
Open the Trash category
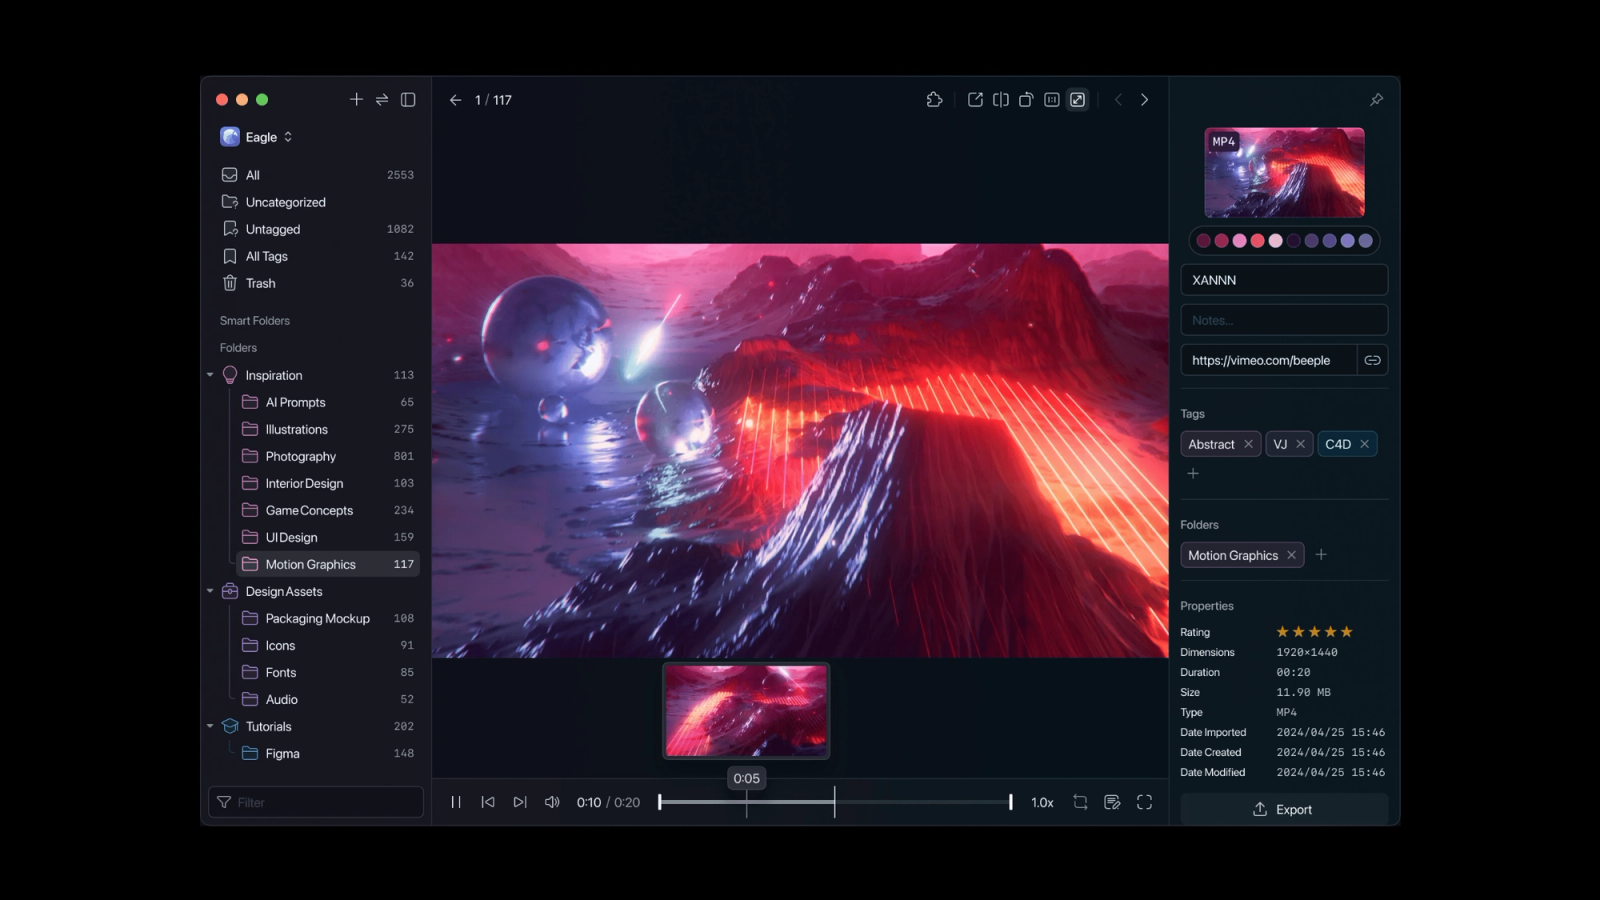click(x=318, y=283)
